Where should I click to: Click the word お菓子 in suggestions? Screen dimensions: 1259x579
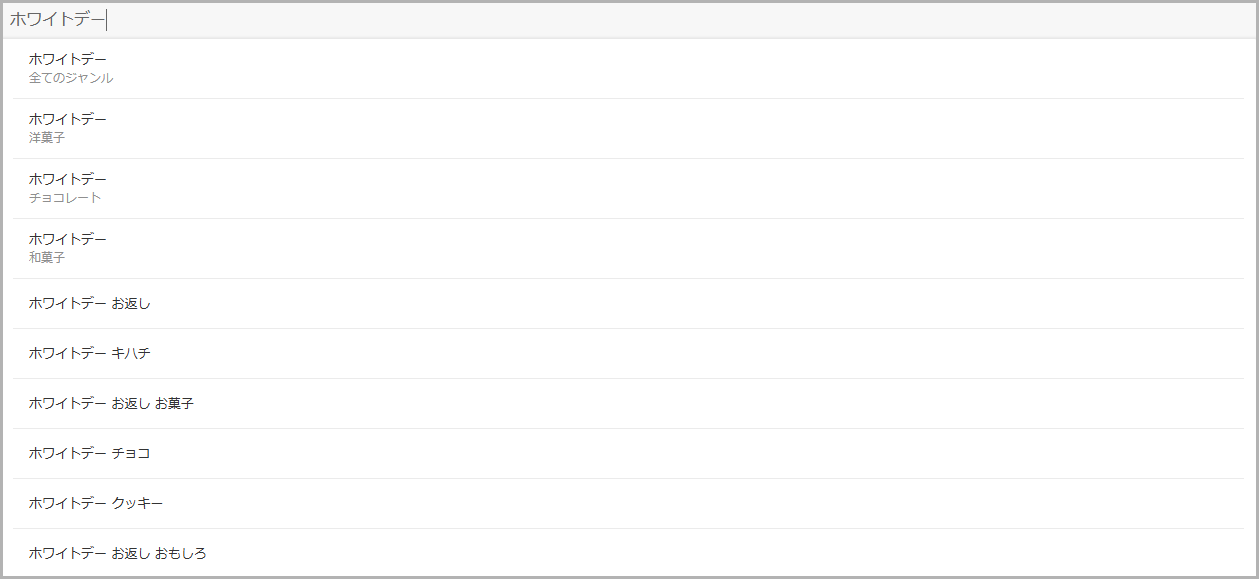click(x=174, y=403)
